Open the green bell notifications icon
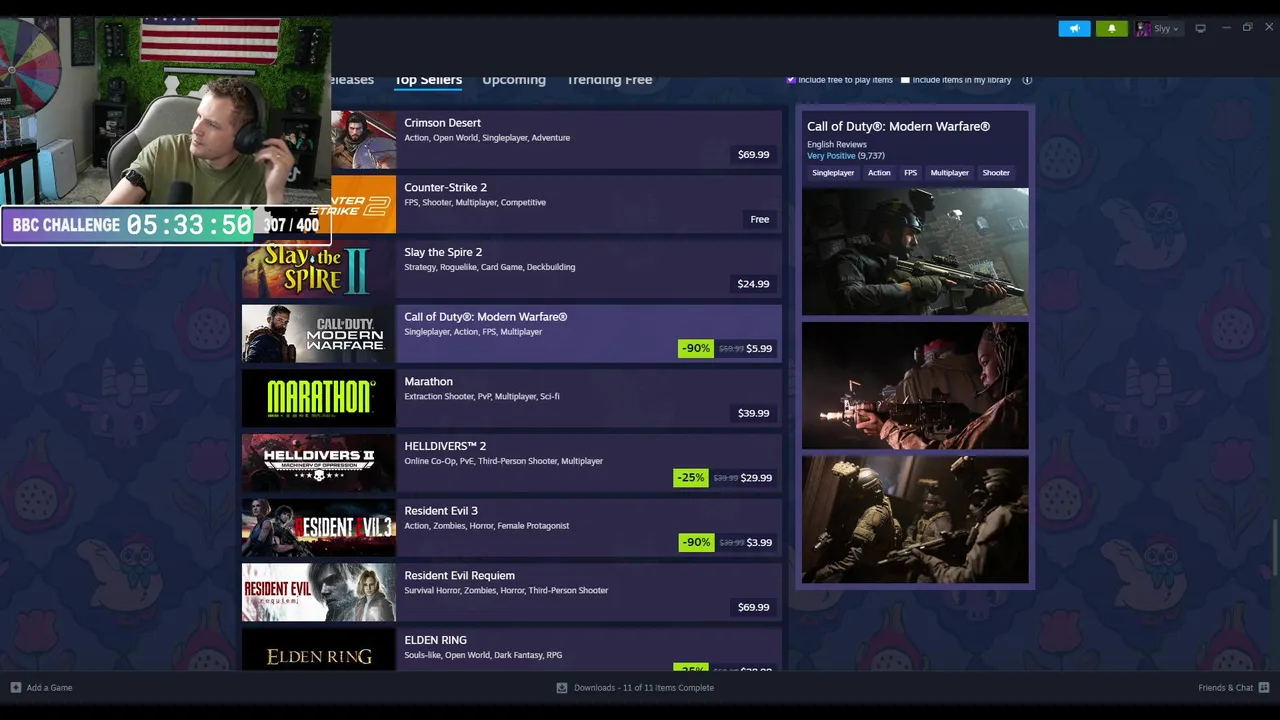1280x720 pixels. point(1111,29)
